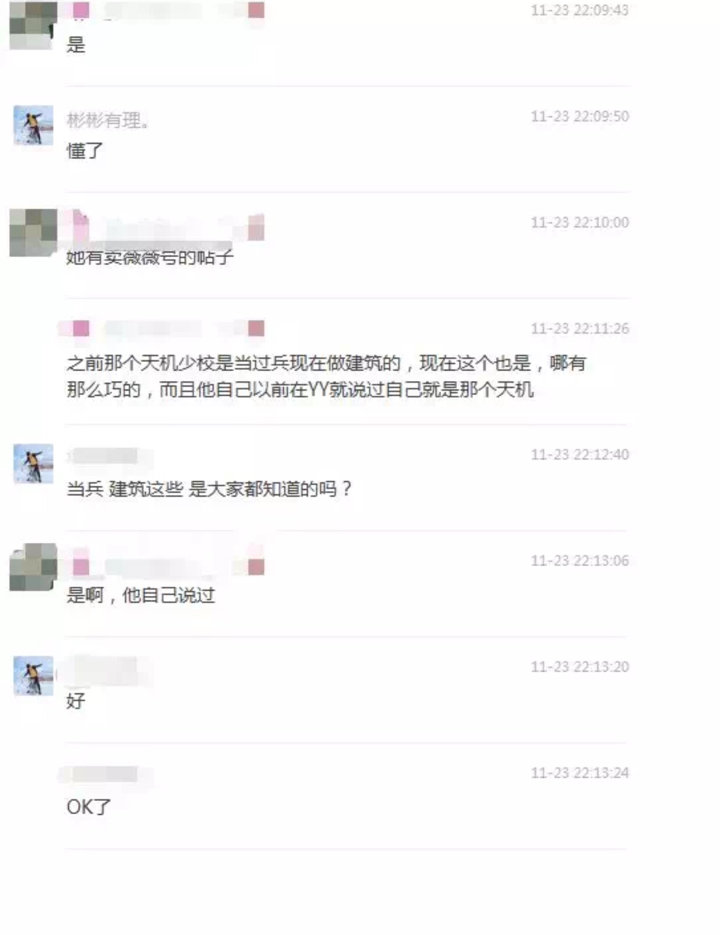Click the reply 是啊，他自己说过
This screenshot has height=935, width=720.
(x=140, y=595)
